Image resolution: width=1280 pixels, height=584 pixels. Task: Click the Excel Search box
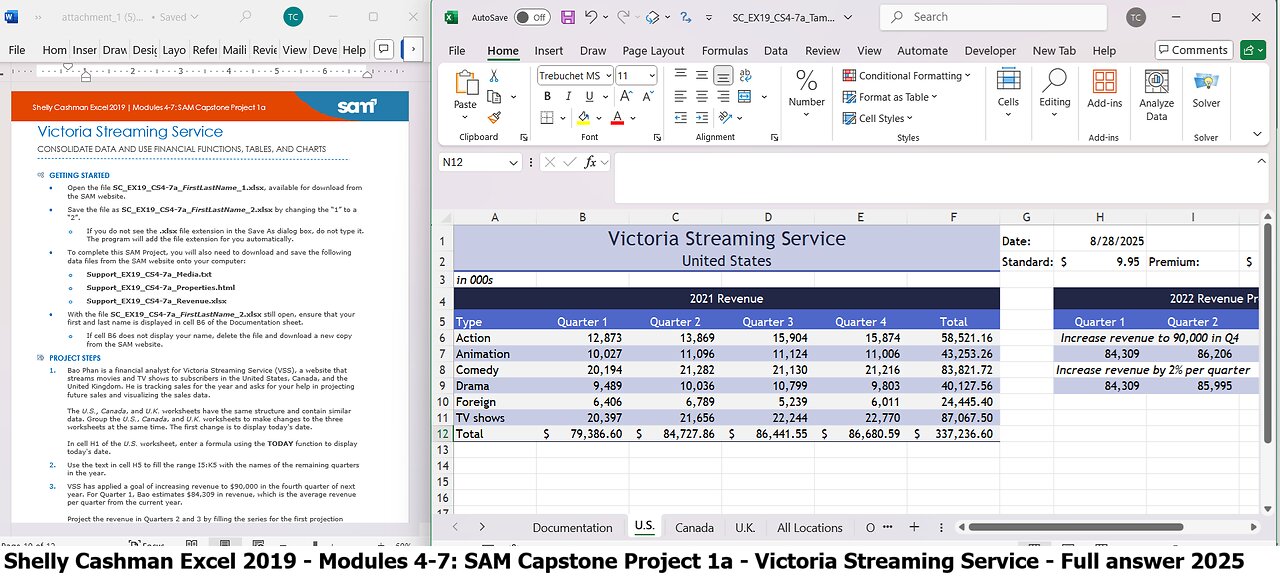993,17
